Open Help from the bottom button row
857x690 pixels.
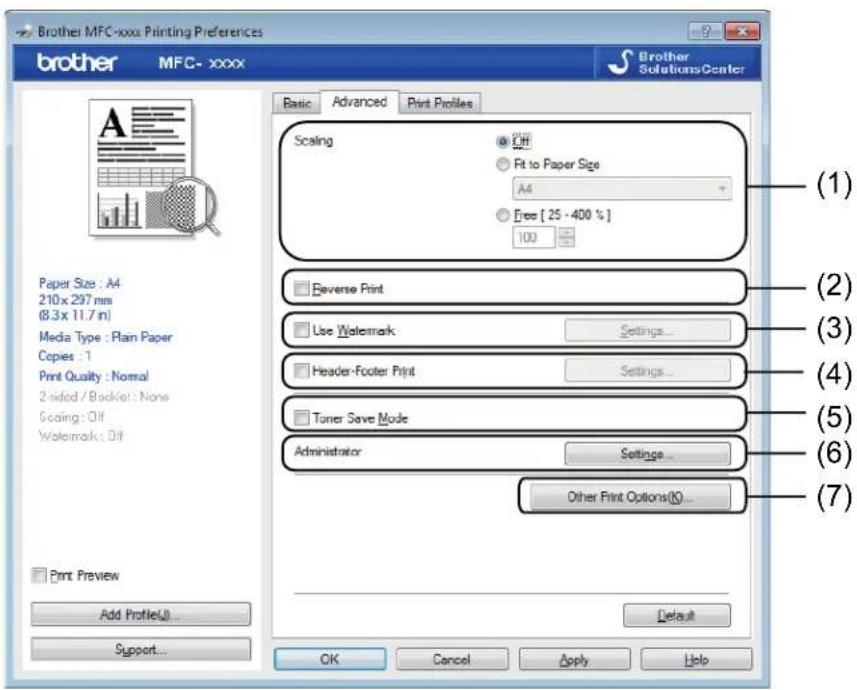[696, 659]
